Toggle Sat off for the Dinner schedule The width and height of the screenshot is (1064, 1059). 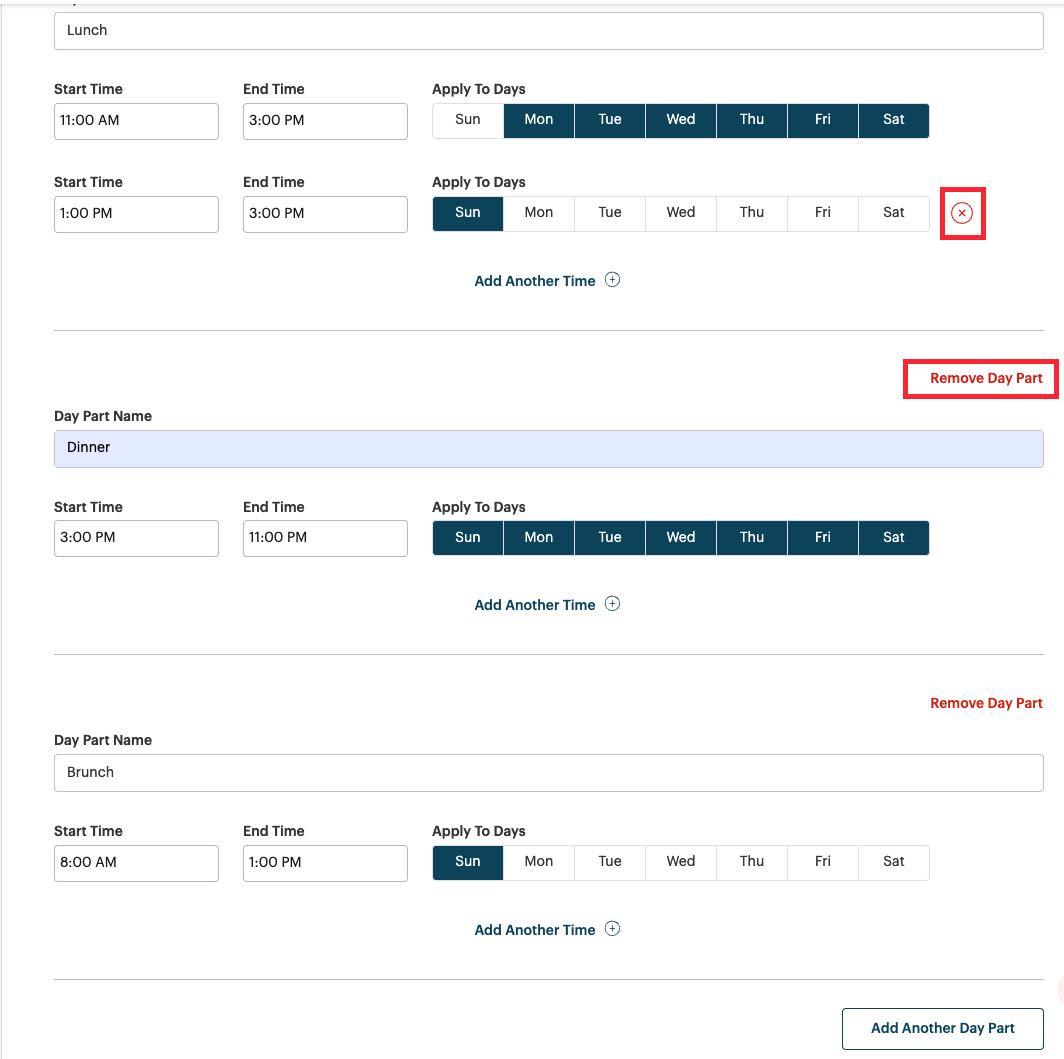(893, 537)
